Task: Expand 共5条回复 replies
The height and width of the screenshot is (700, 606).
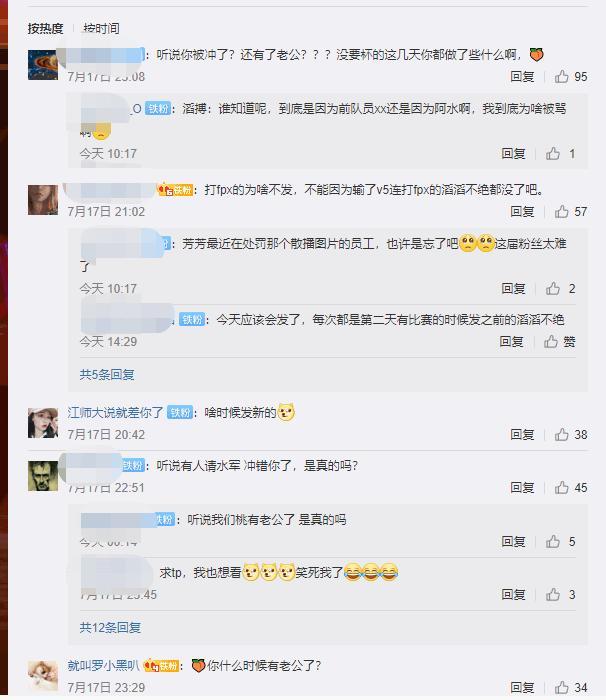Action: pyautogui.click(x=107, y=375)
